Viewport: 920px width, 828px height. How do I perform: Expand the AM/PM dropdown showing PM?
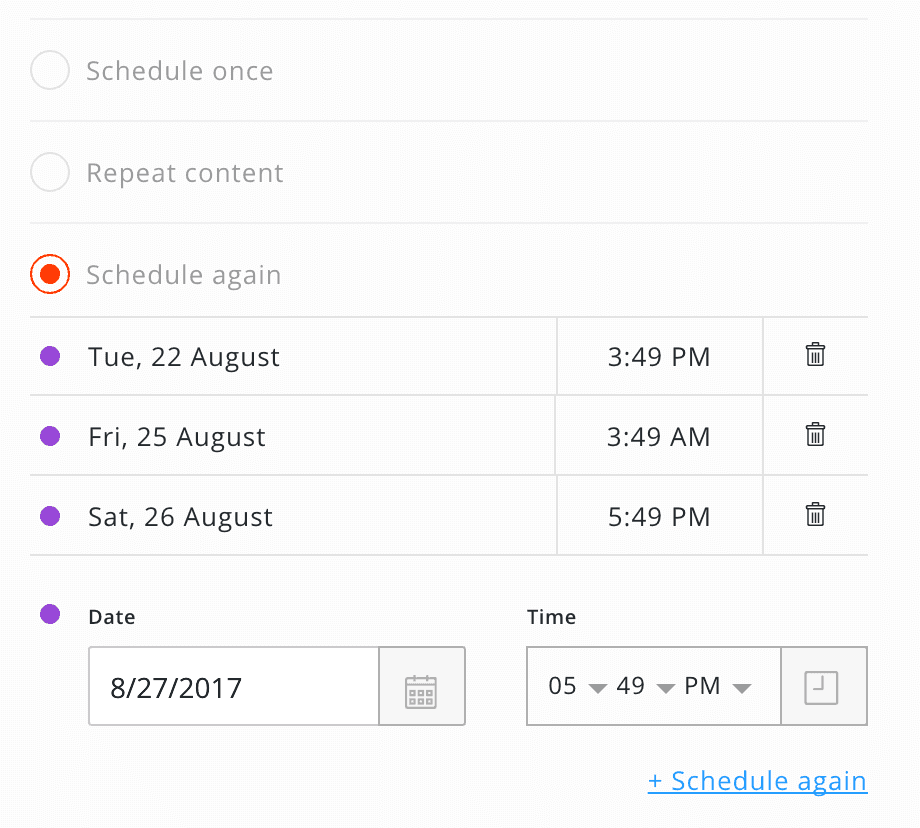717,686
